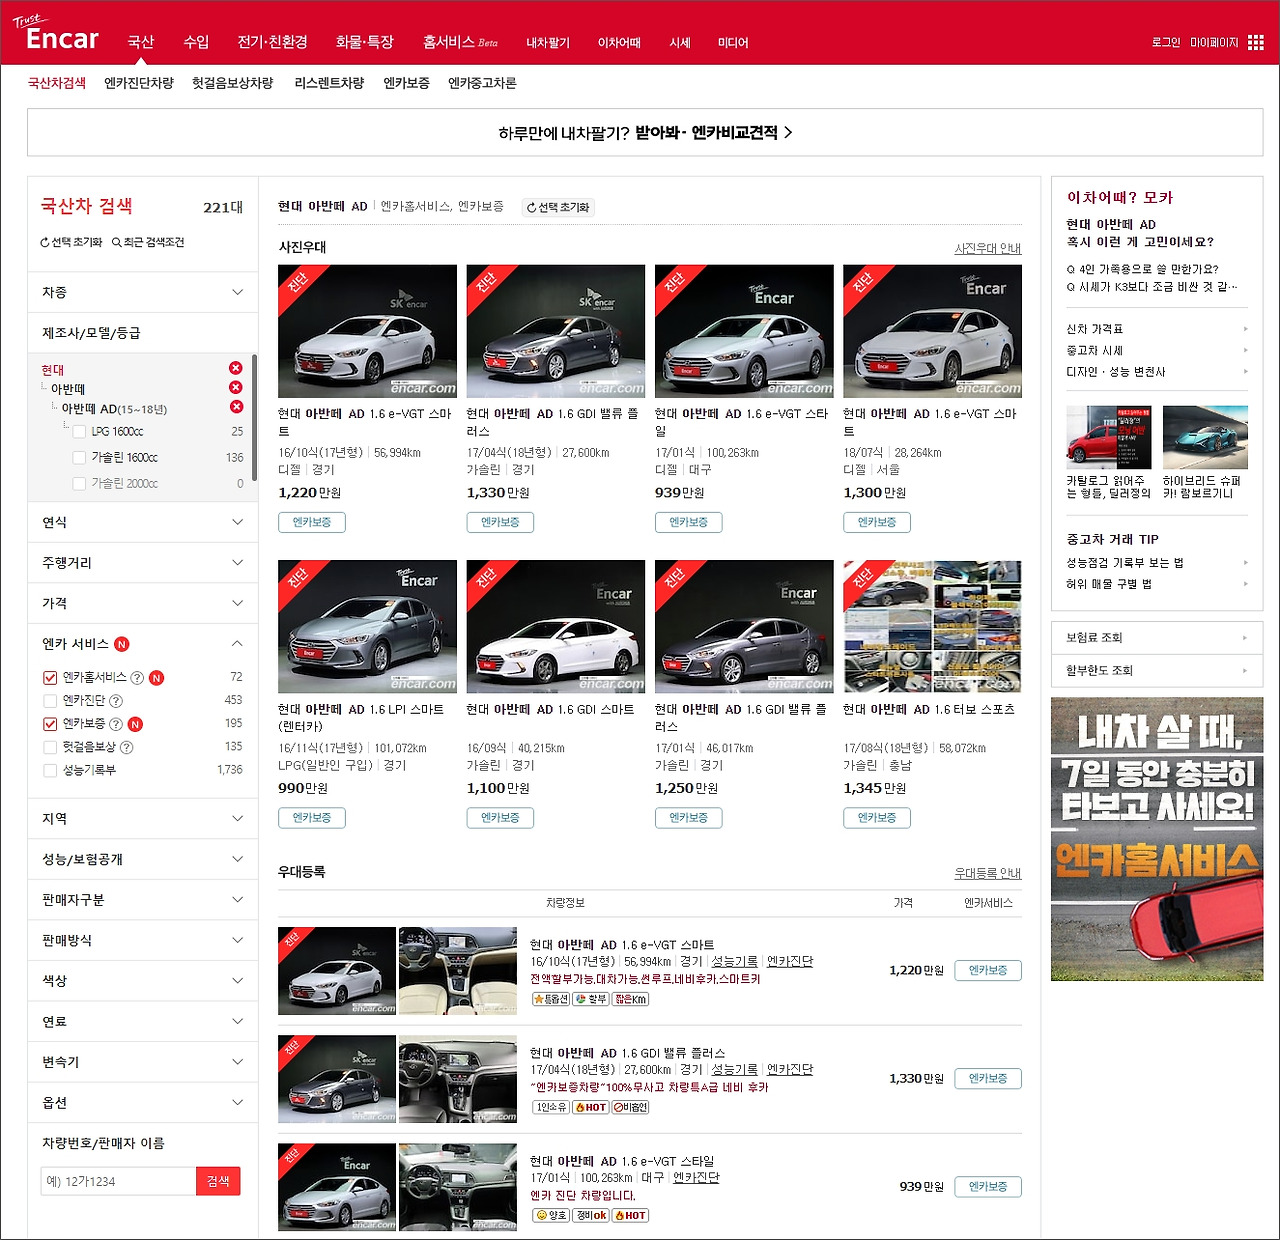1280x1240 pixels.
Task: Uncheck the 엔카보증 checkbox
Action: (50, 724)
